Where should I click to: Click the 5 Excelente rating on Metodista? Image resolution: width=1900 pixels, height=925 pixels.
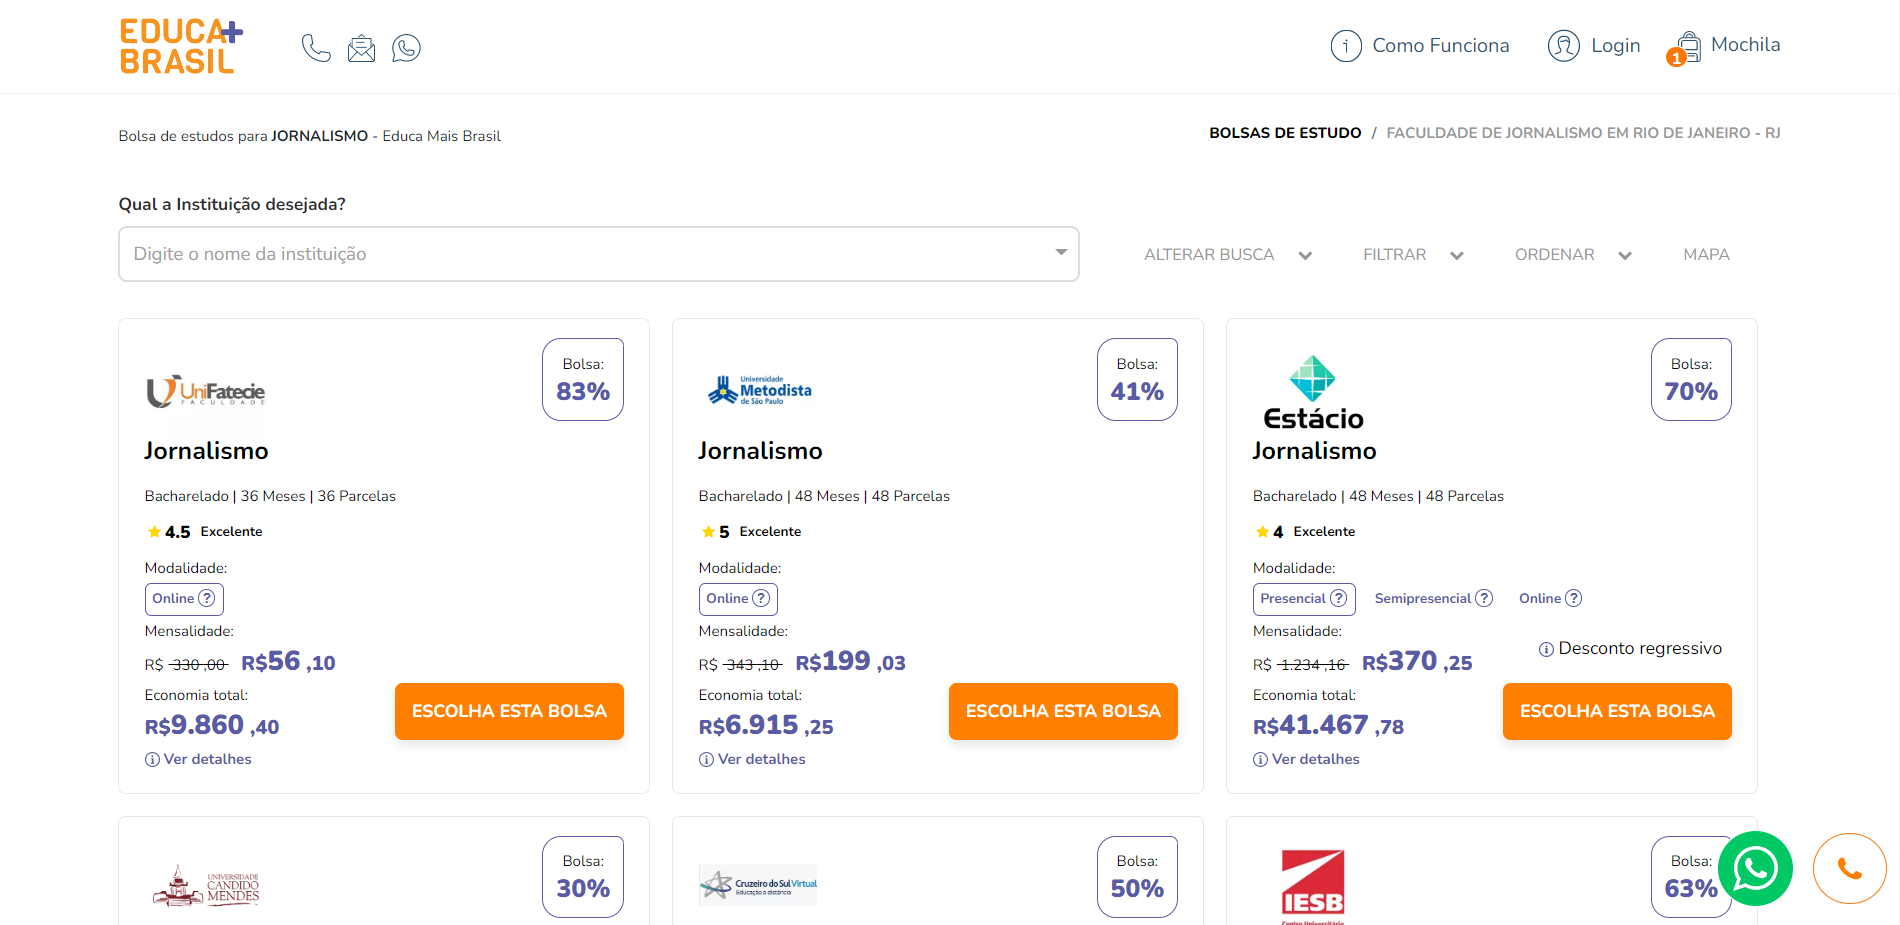(x=751, y=532)
